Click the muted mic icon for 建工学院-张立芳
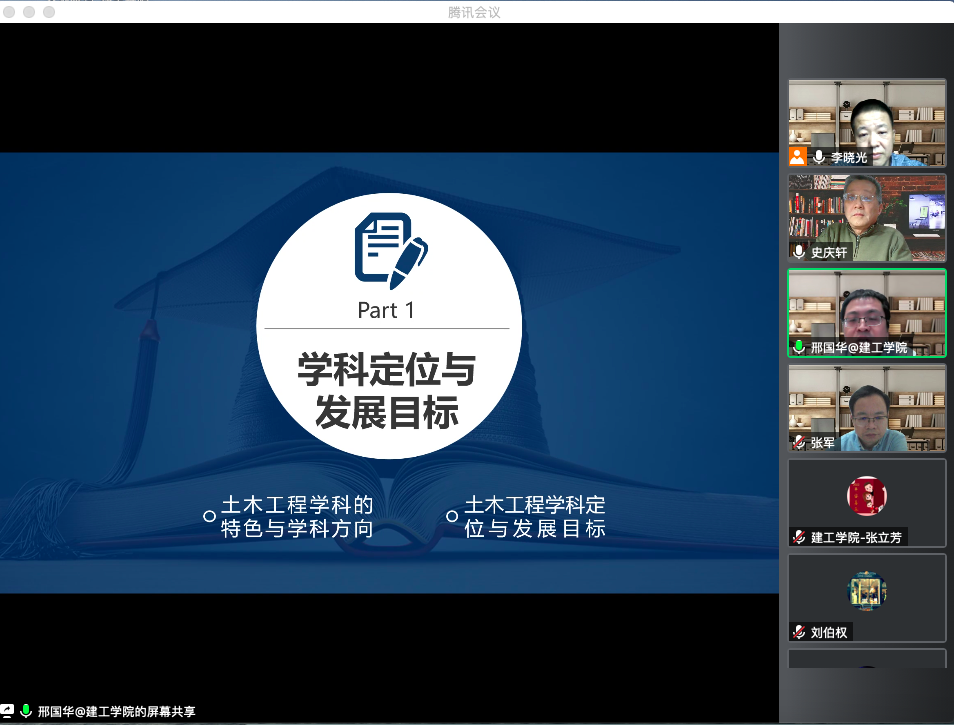954x725 pixels. coord(799,537)
